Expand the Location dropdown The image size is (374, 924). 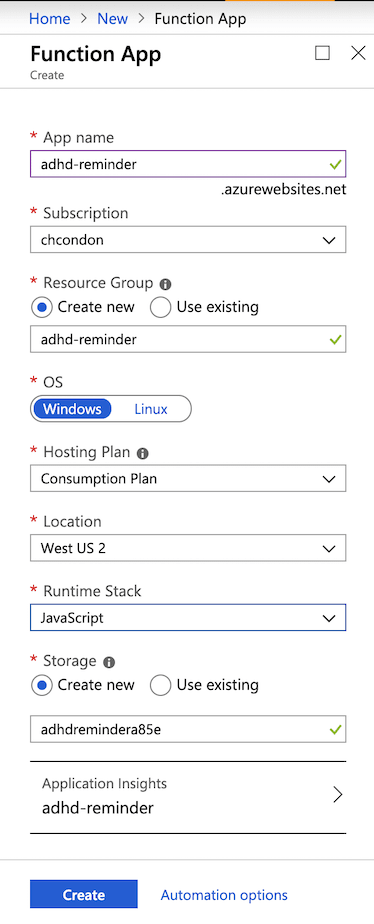pyautogui.click(x=188, y=548)
